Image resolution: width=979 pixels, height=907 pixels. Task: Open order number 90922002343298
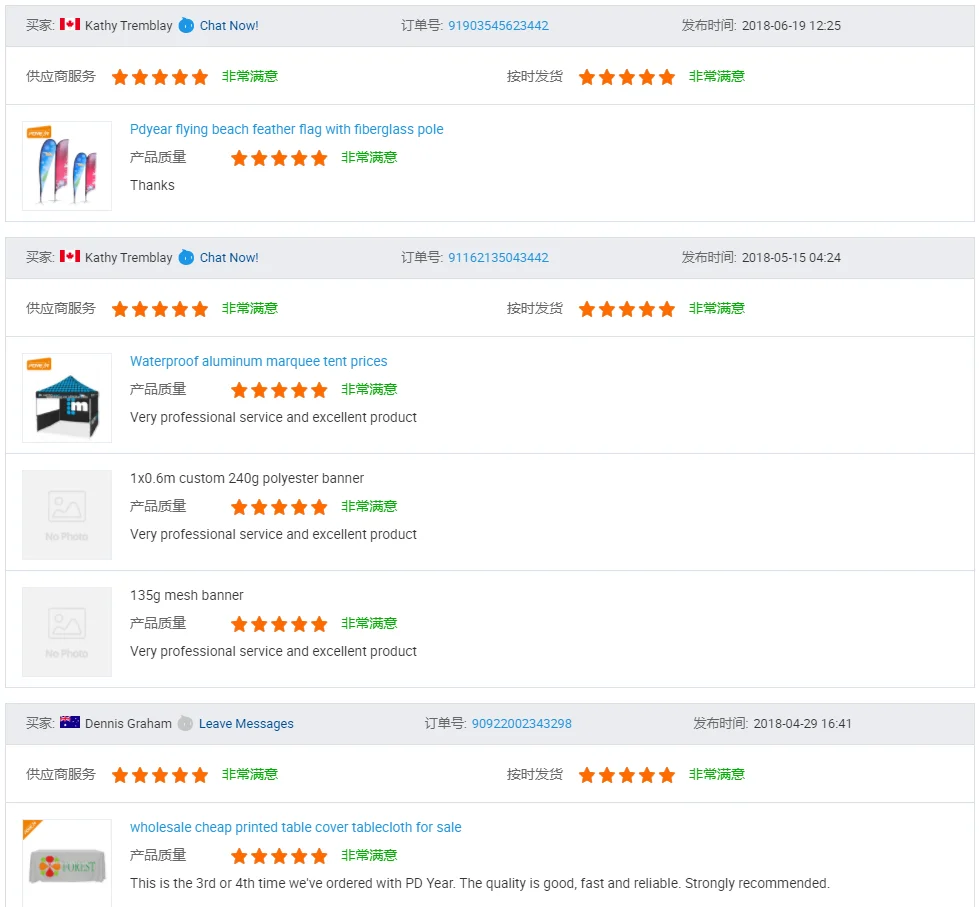click(521, 724)
